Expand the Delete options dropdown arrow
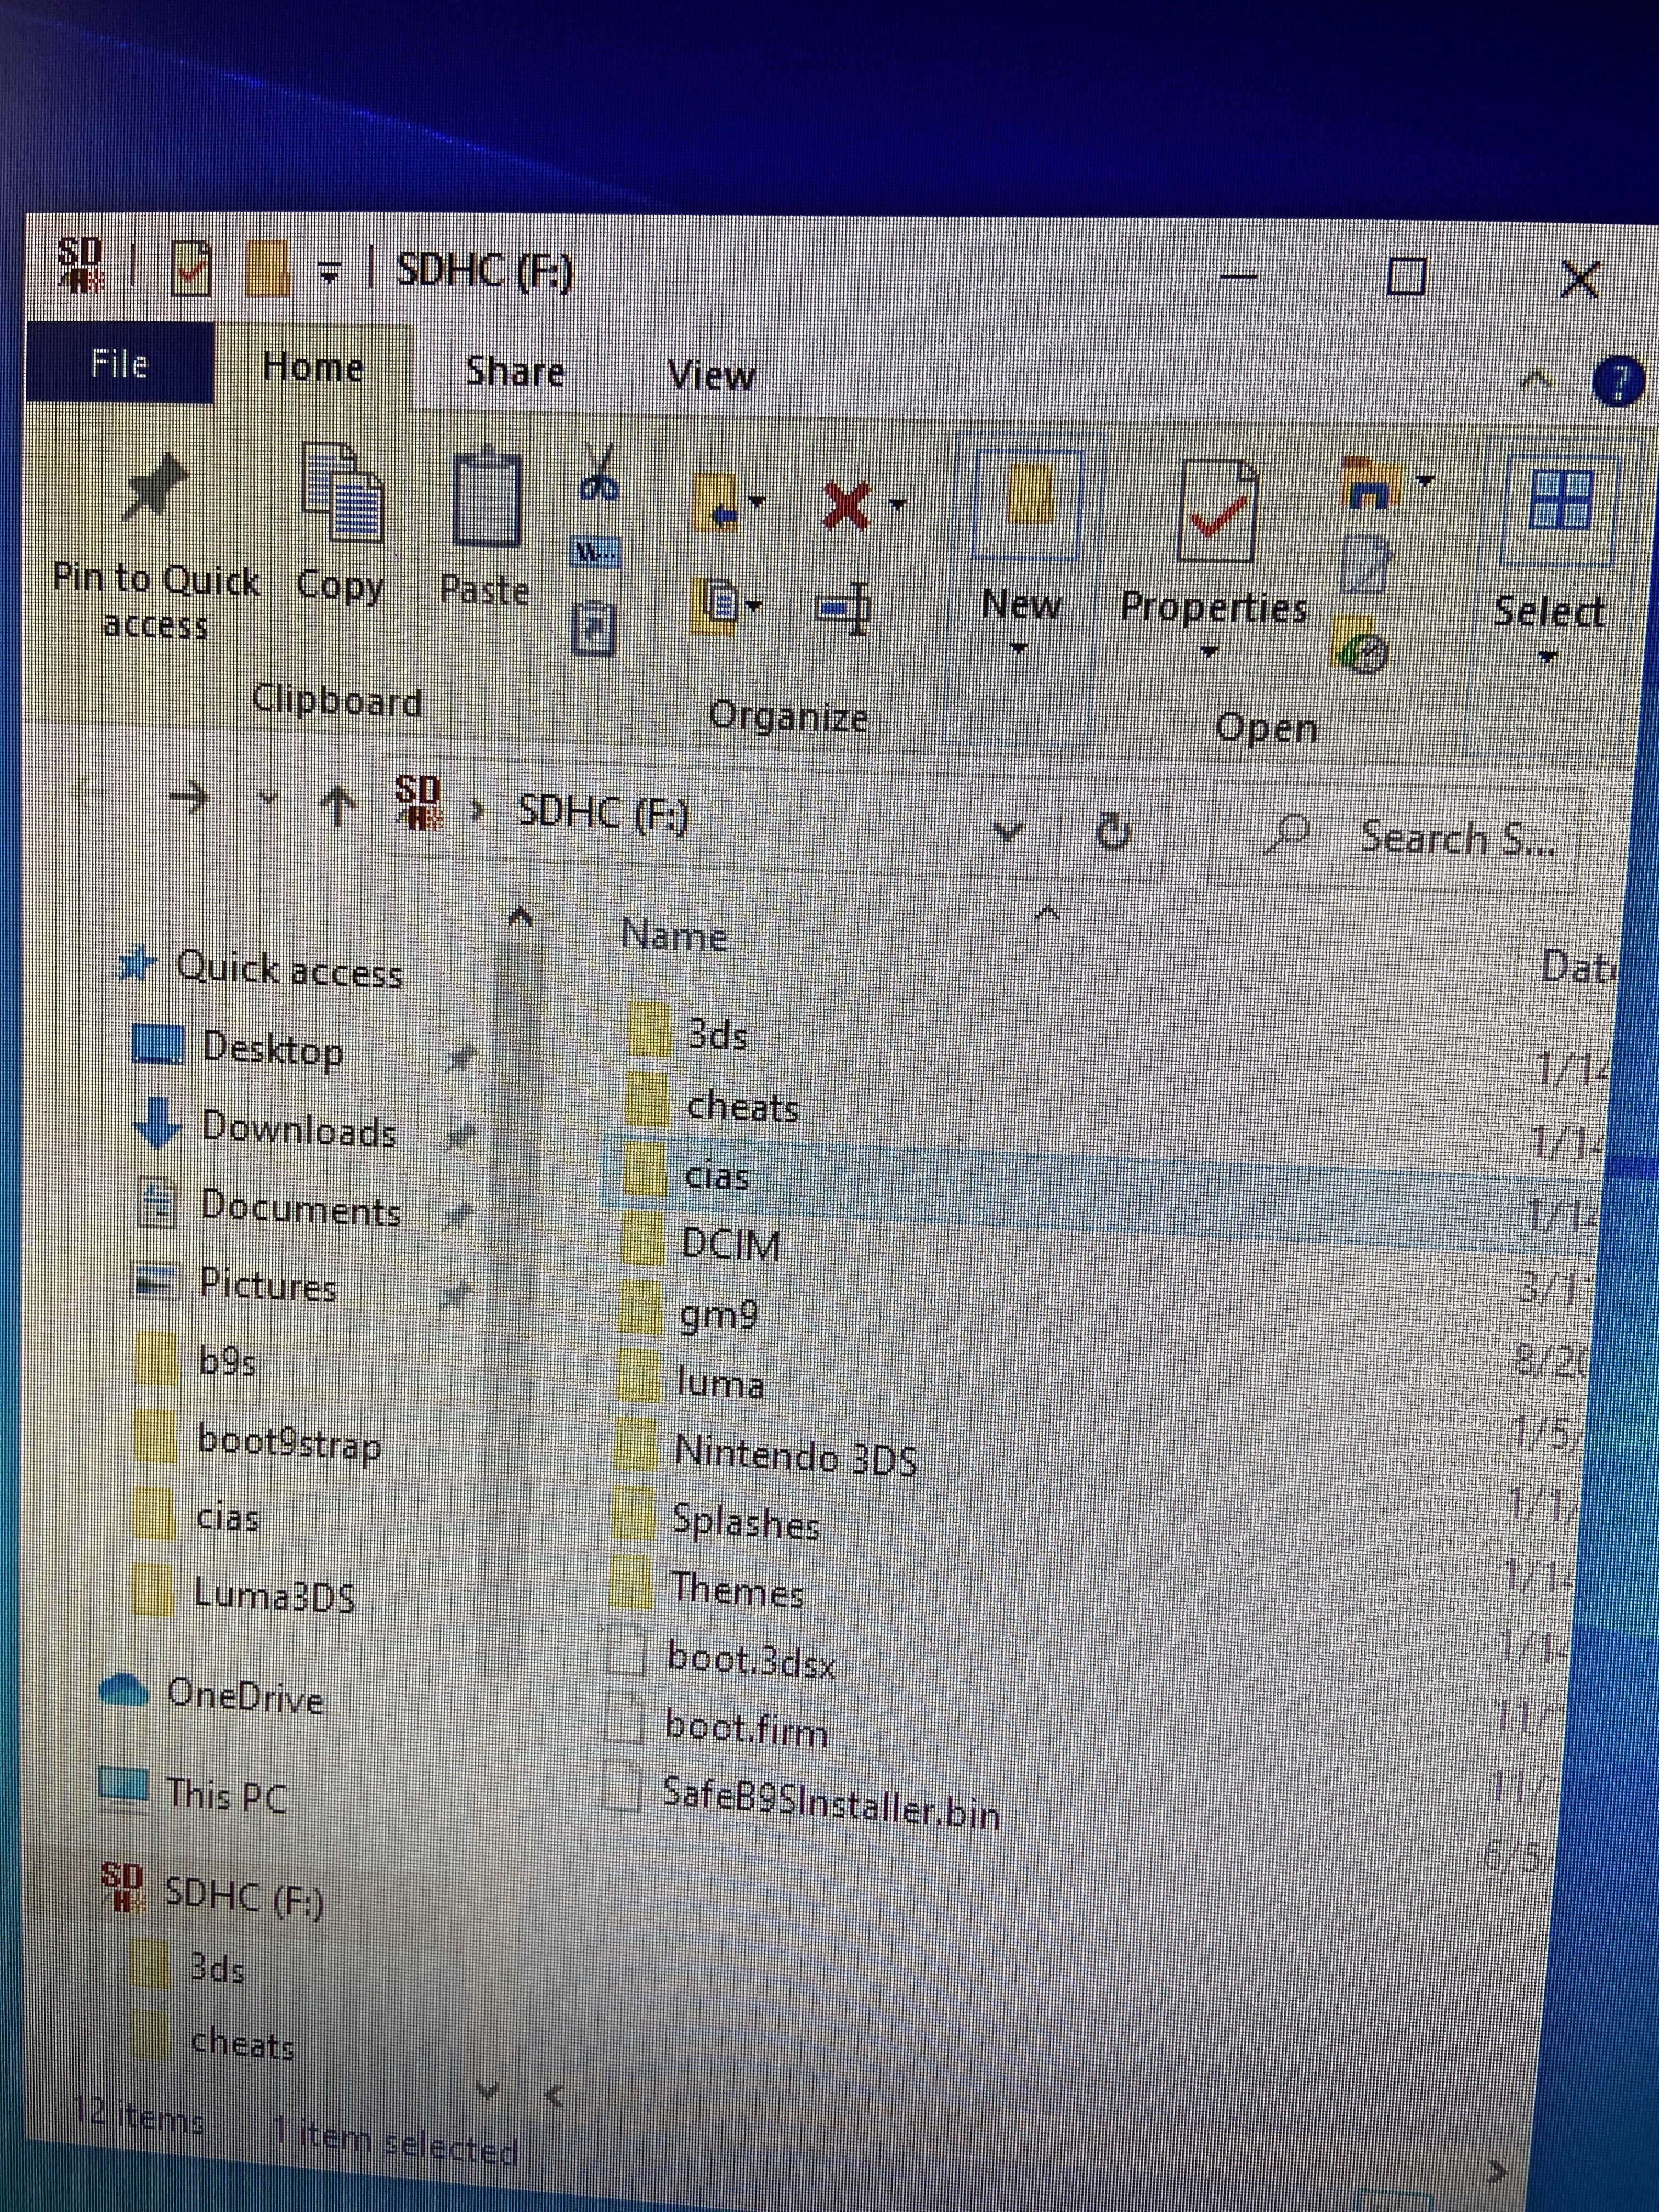The height and width of the screenshot is (2212, 1659). [x=898, y=504]
